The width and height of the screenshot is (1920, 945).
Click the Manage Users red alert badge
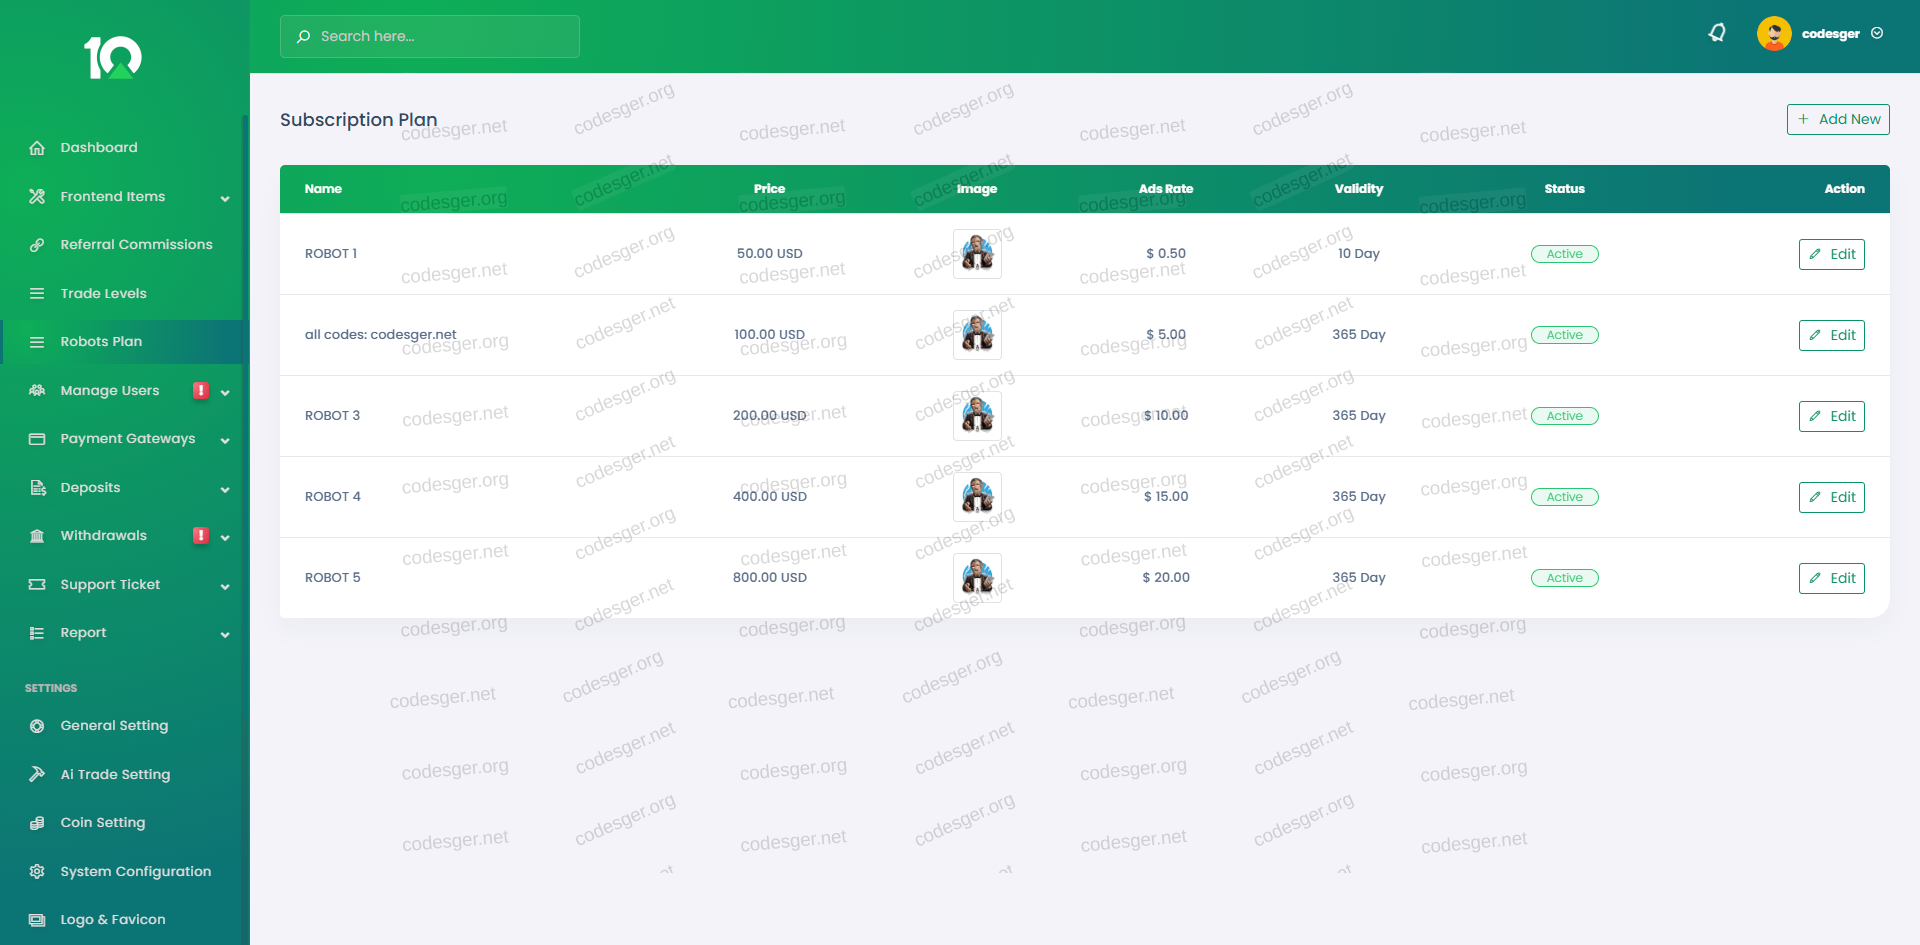tap(201, 391)
